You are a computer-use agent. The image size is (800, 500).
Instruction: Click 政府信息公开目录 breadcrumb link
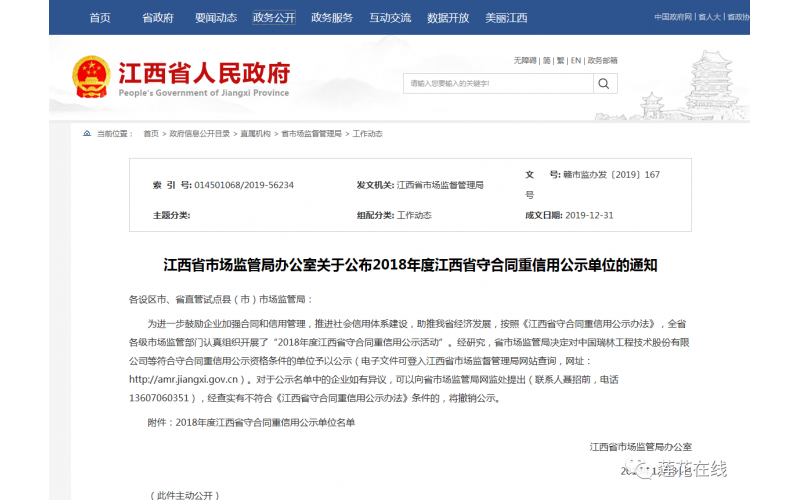coord(199,134)
